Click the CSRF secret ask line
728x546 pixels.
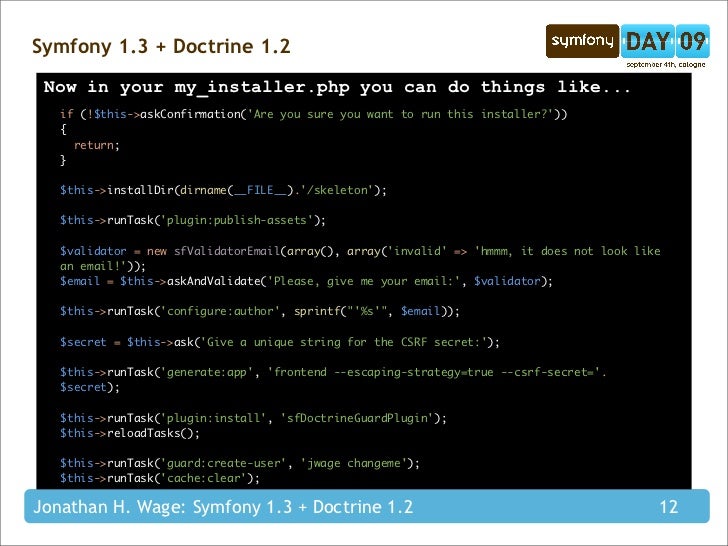[280, 342]
